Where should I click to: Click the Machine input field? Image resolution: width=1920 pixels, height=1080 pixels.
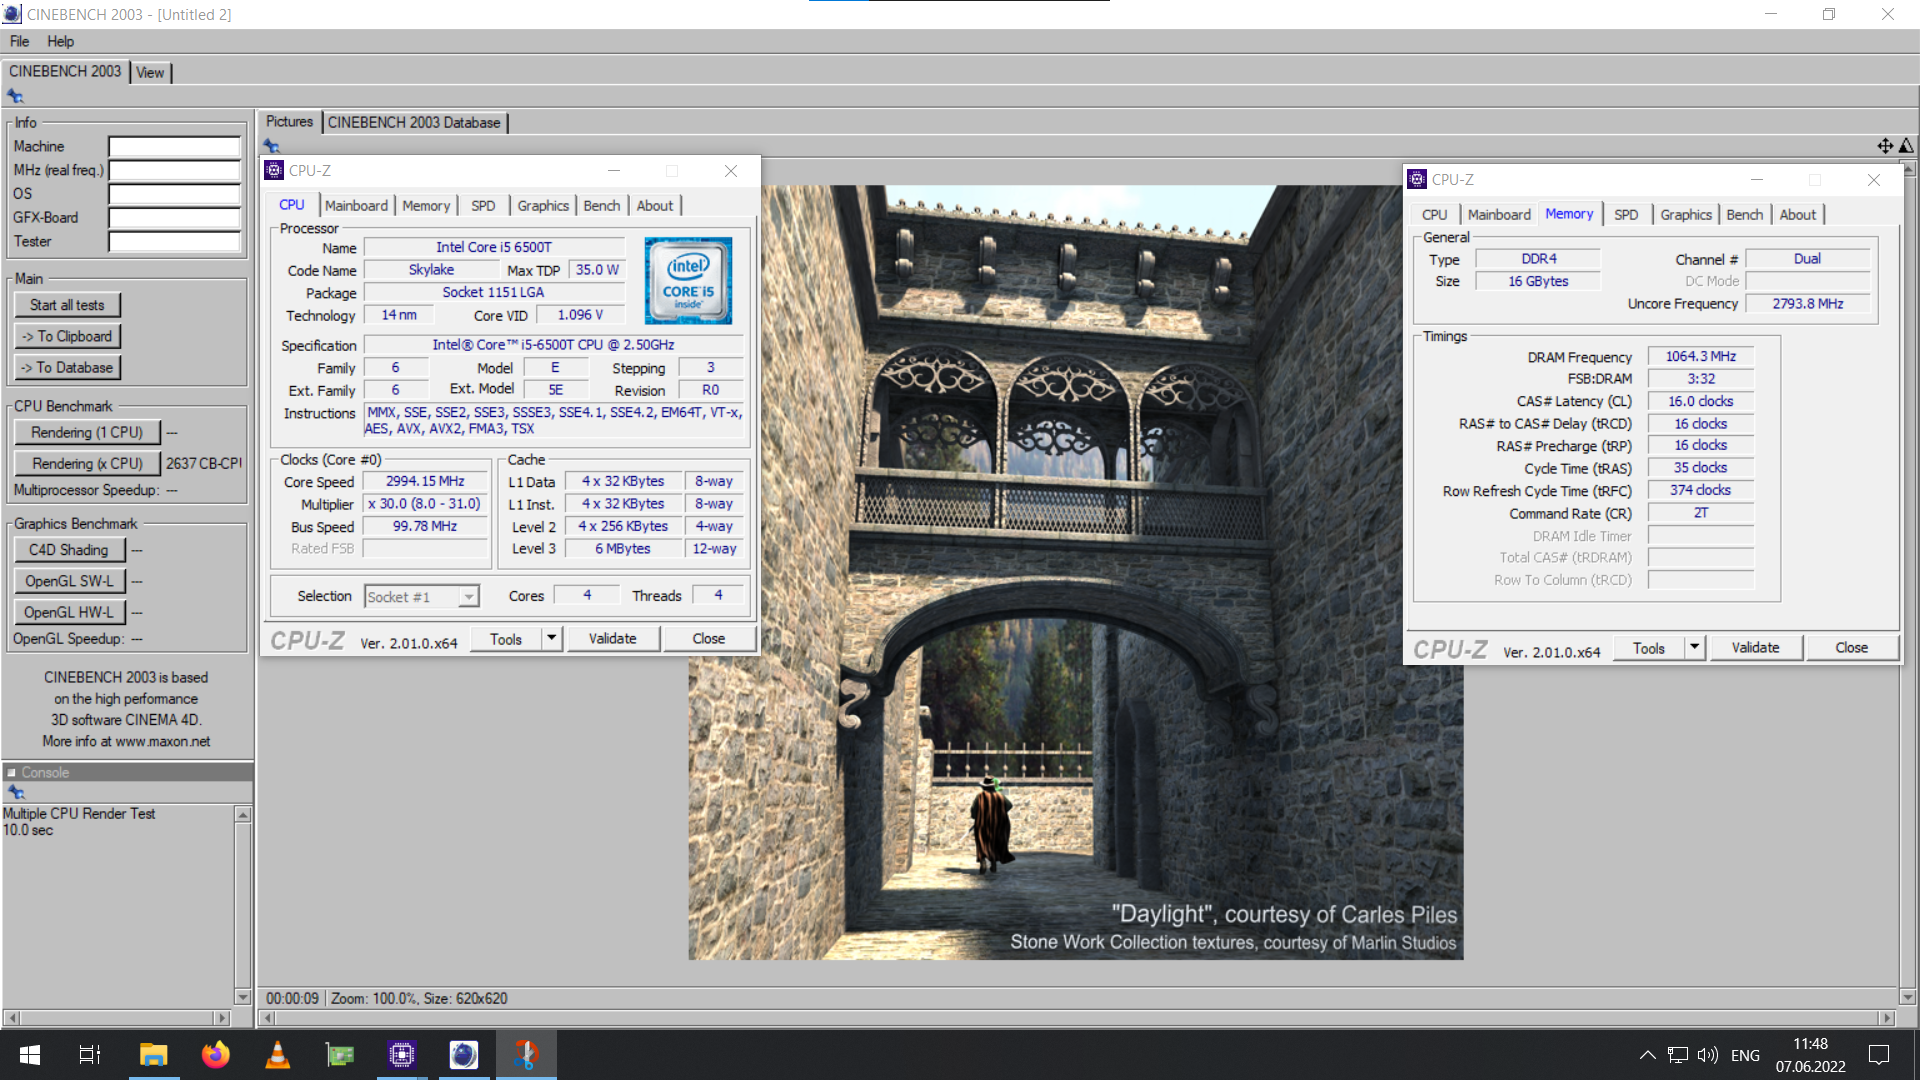175,147
